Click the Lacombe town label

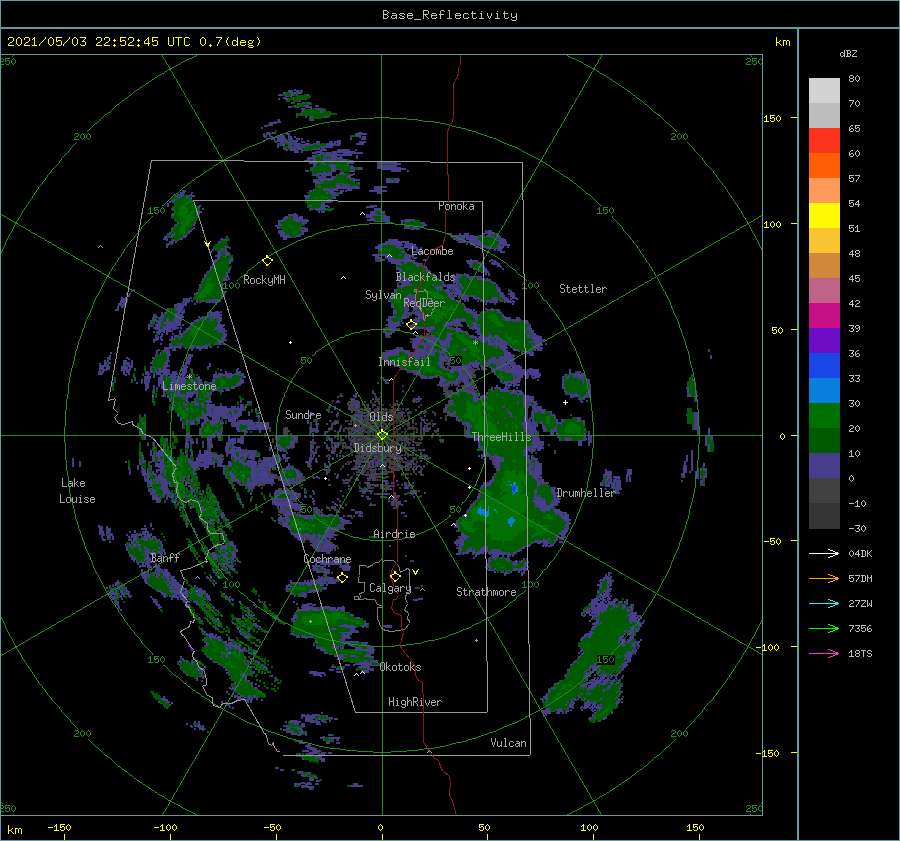tap(432, 251)
